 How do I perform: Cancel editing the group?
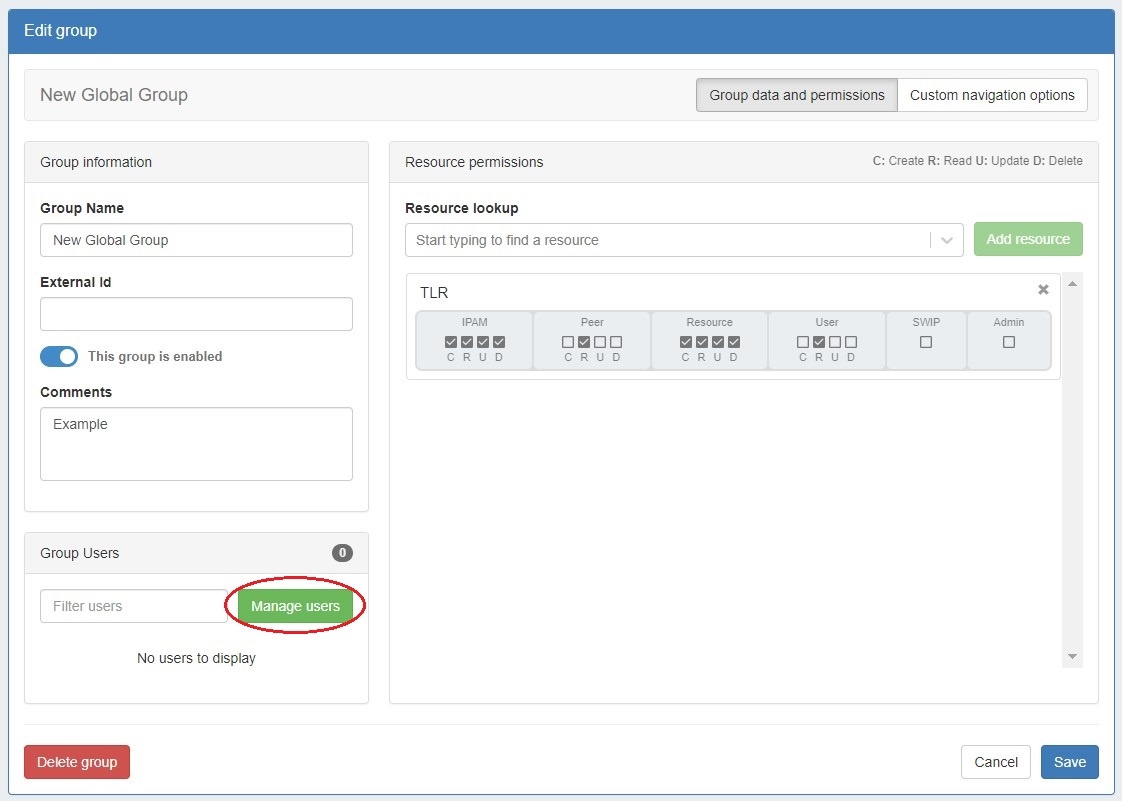[x=996, y=762]
